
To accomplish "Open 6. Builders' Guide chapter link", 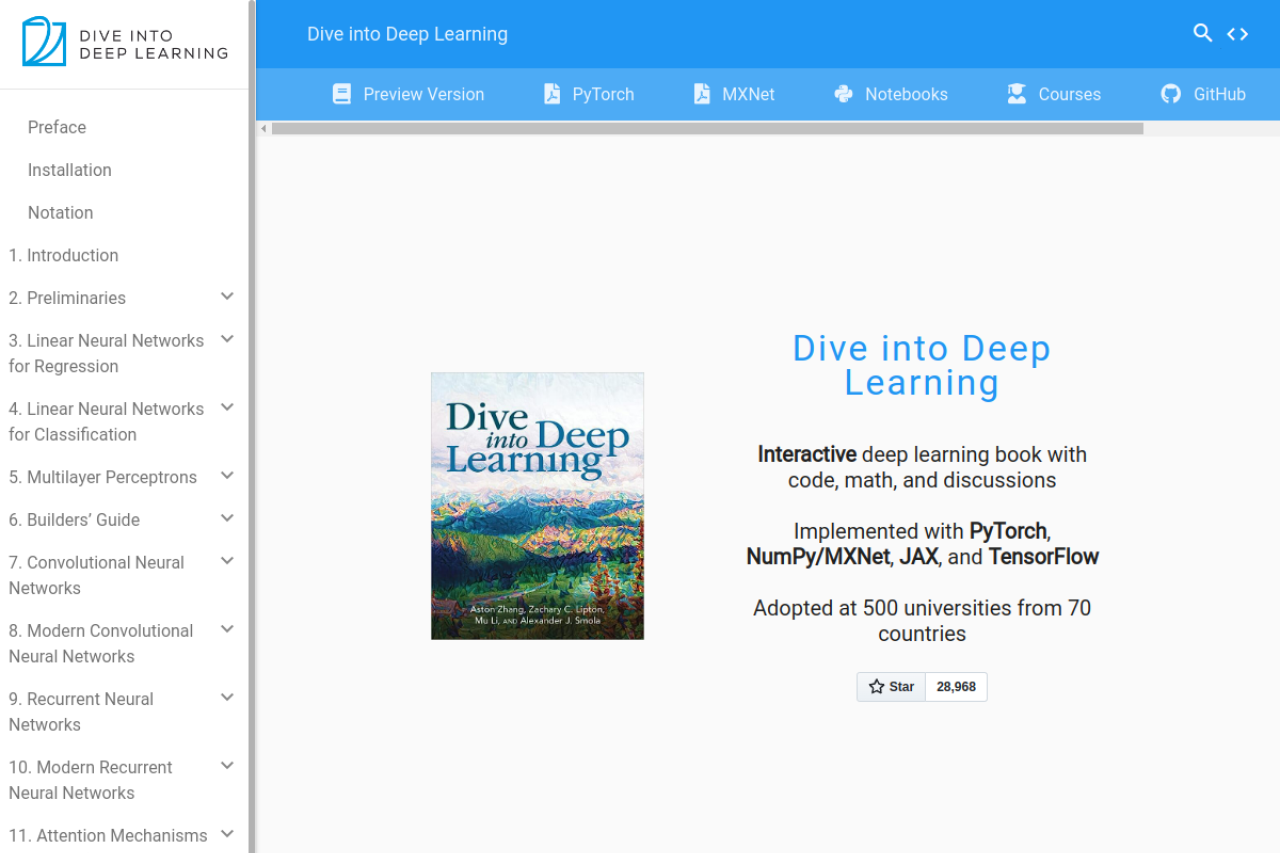I will (x=74, y=520).
